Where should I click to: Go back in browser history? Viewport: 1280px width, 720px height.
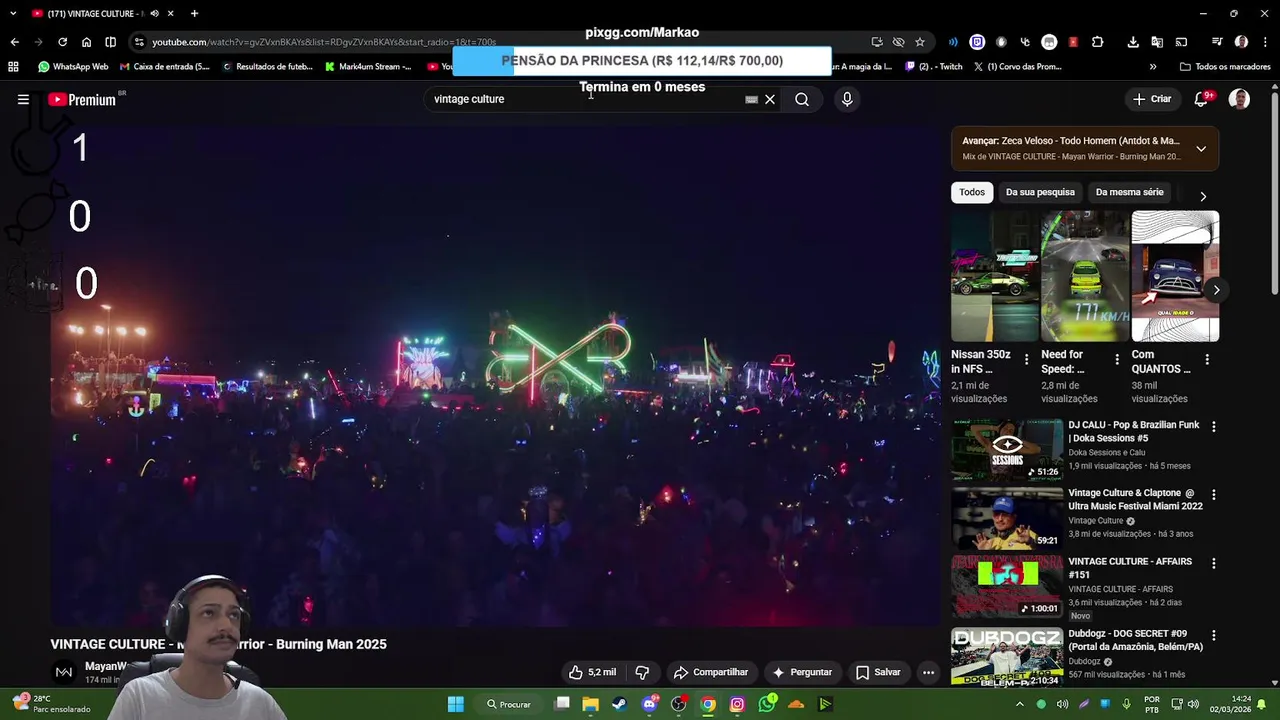coord(14,42)
